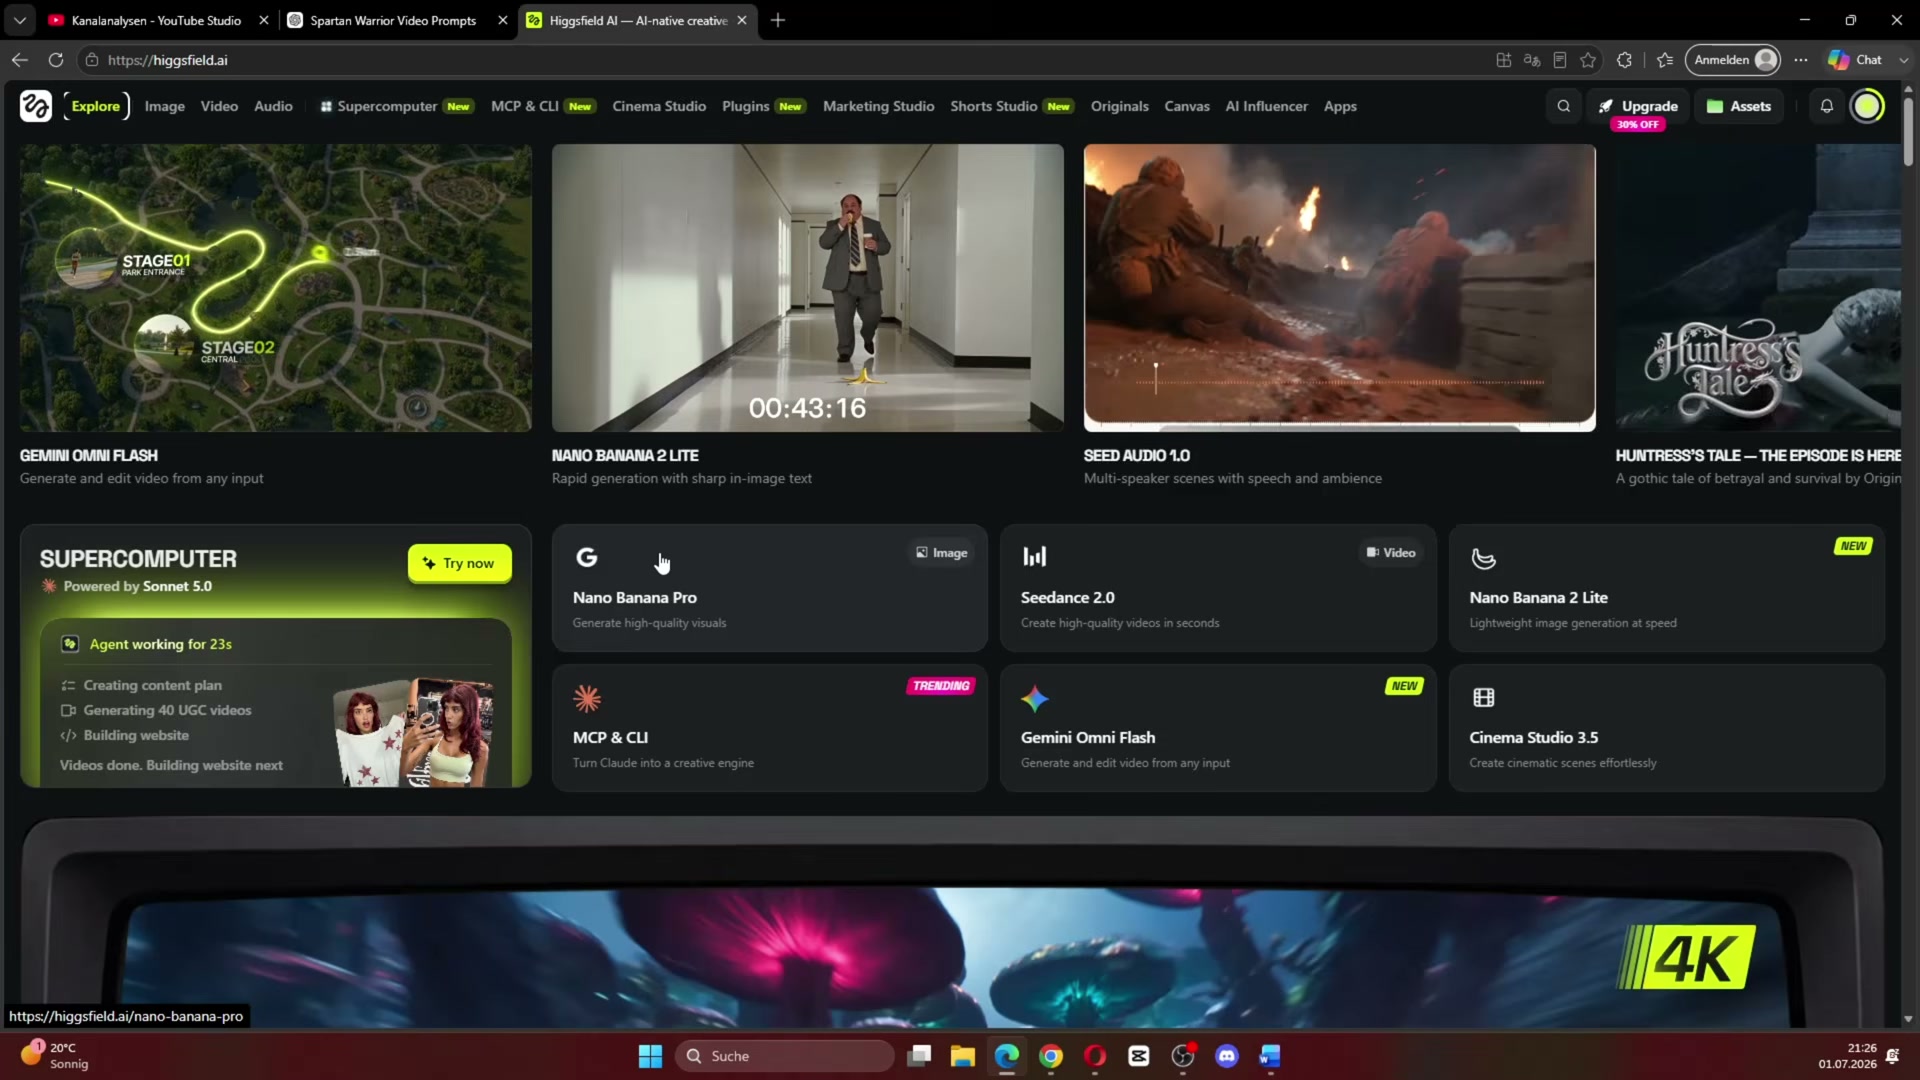The height and width of the screenshot is (1080, 1920).
Task: Open Opera from the taskbar
Action: (1095, 1056)
